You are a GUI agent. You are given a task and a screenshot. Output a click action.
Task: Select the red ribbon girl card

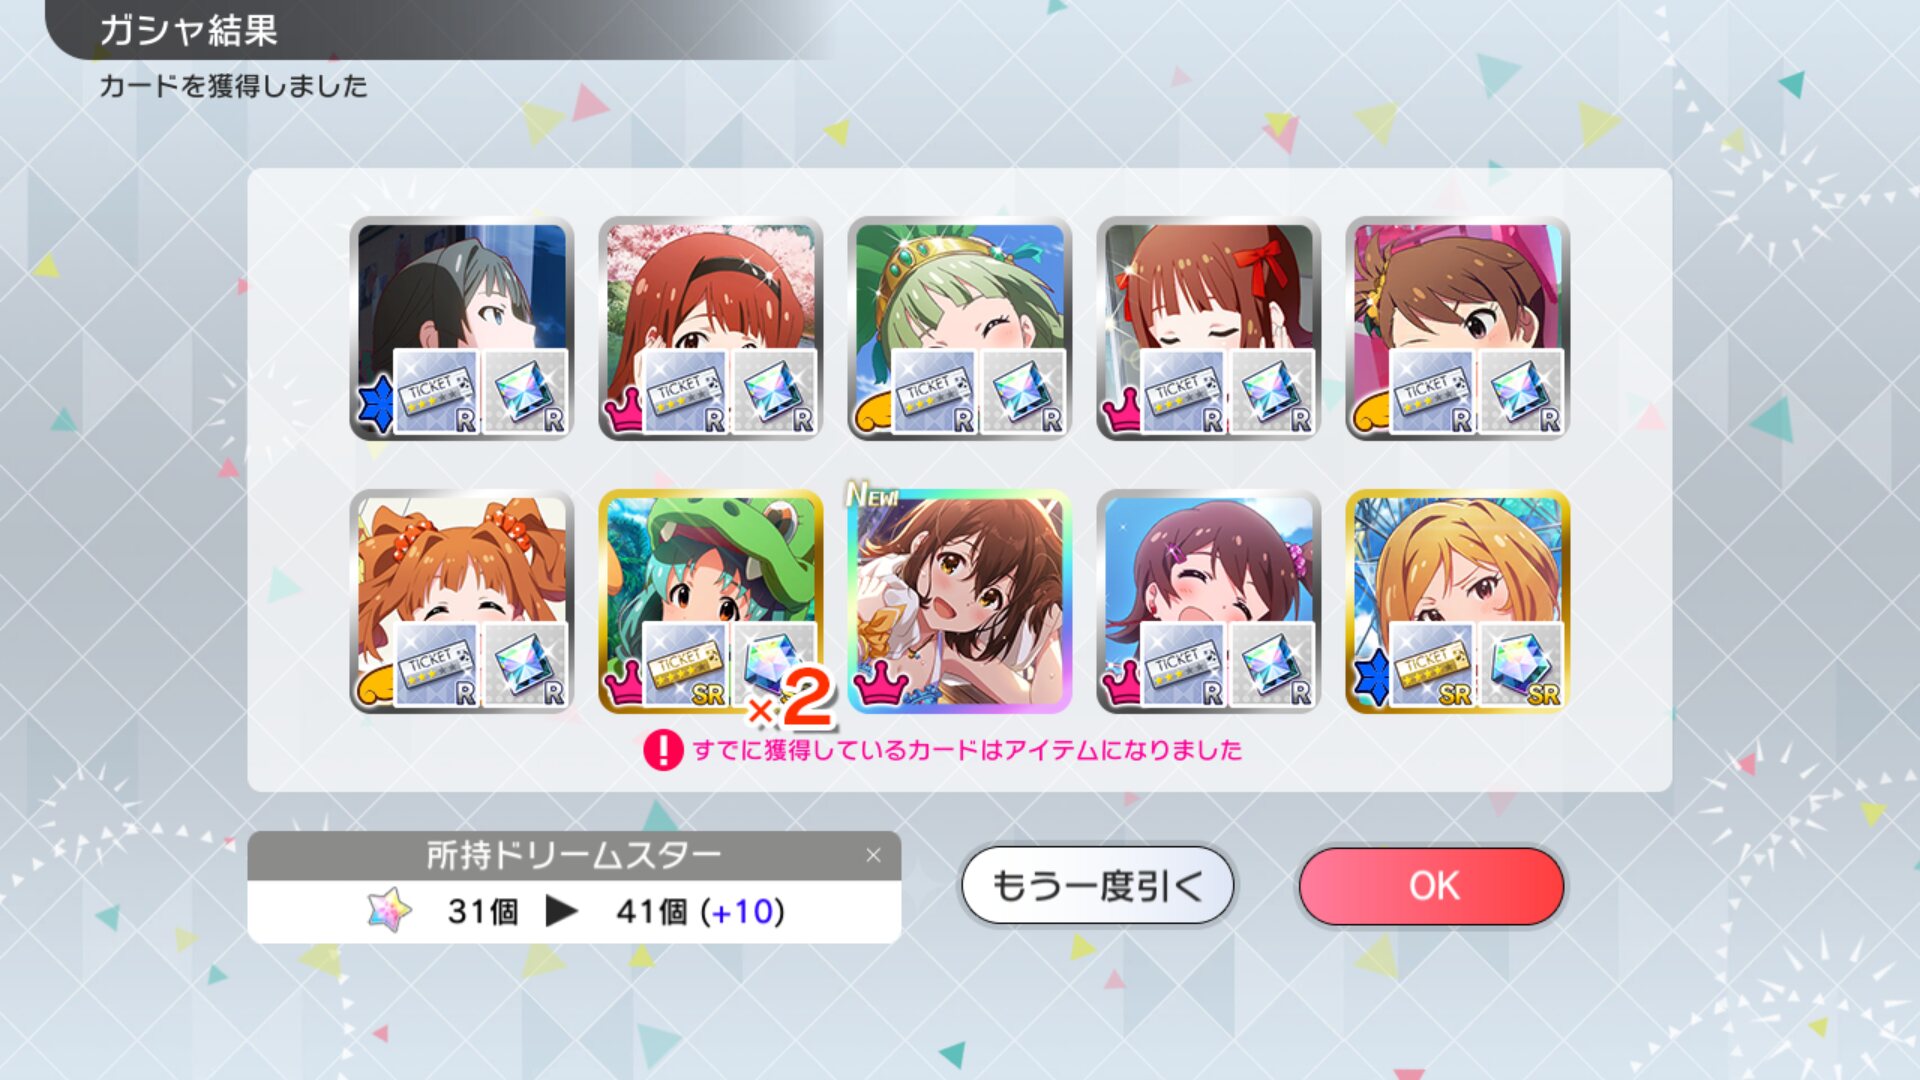coord(1208,328)
